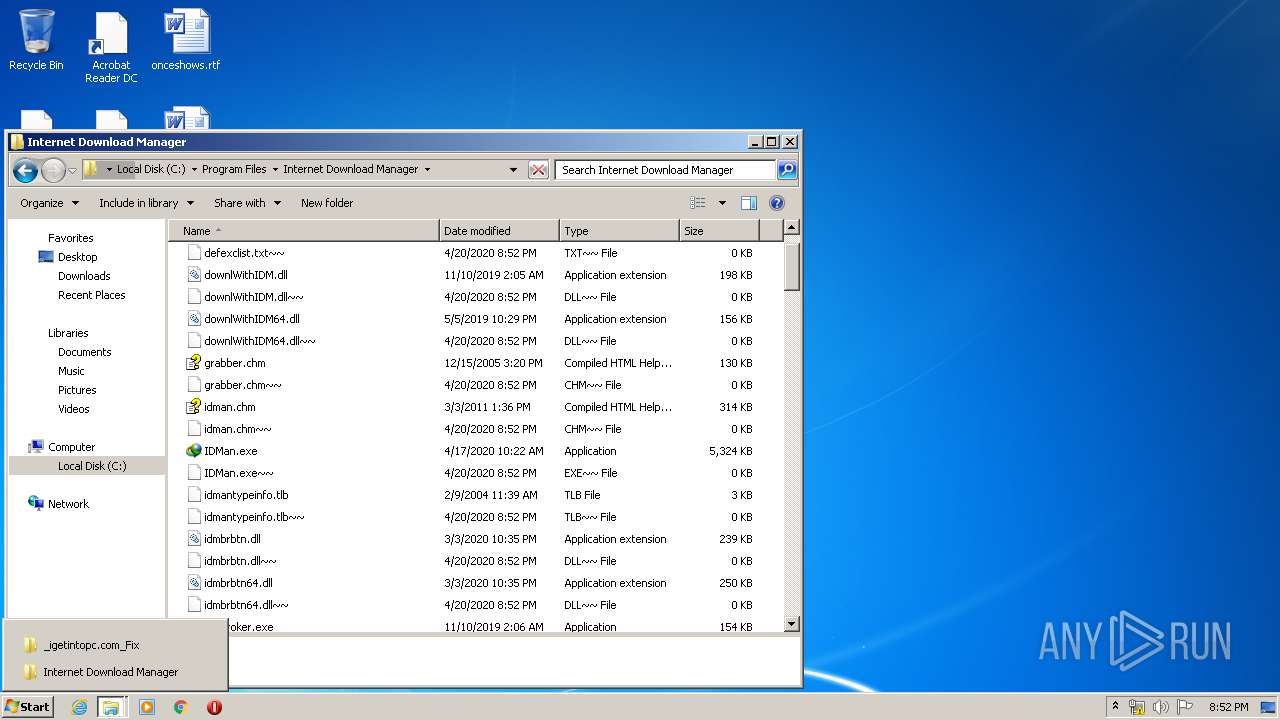The image size is (1280, 720).
Task: Open Pictures library
Action: click(77, 390)
